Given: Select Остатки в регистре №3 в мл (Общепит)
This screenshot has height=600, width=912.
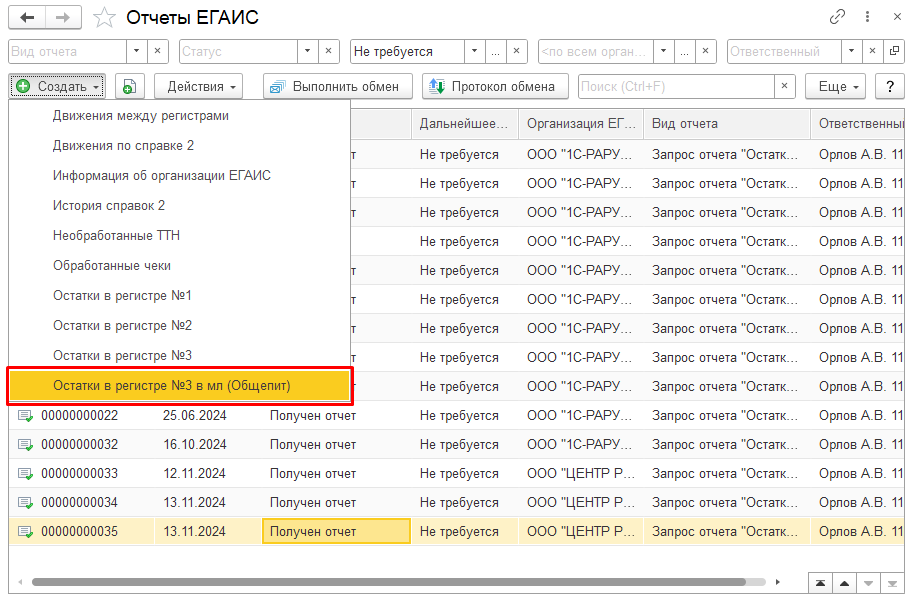Looking at the screenshot, I should click(x=179, y=386).
